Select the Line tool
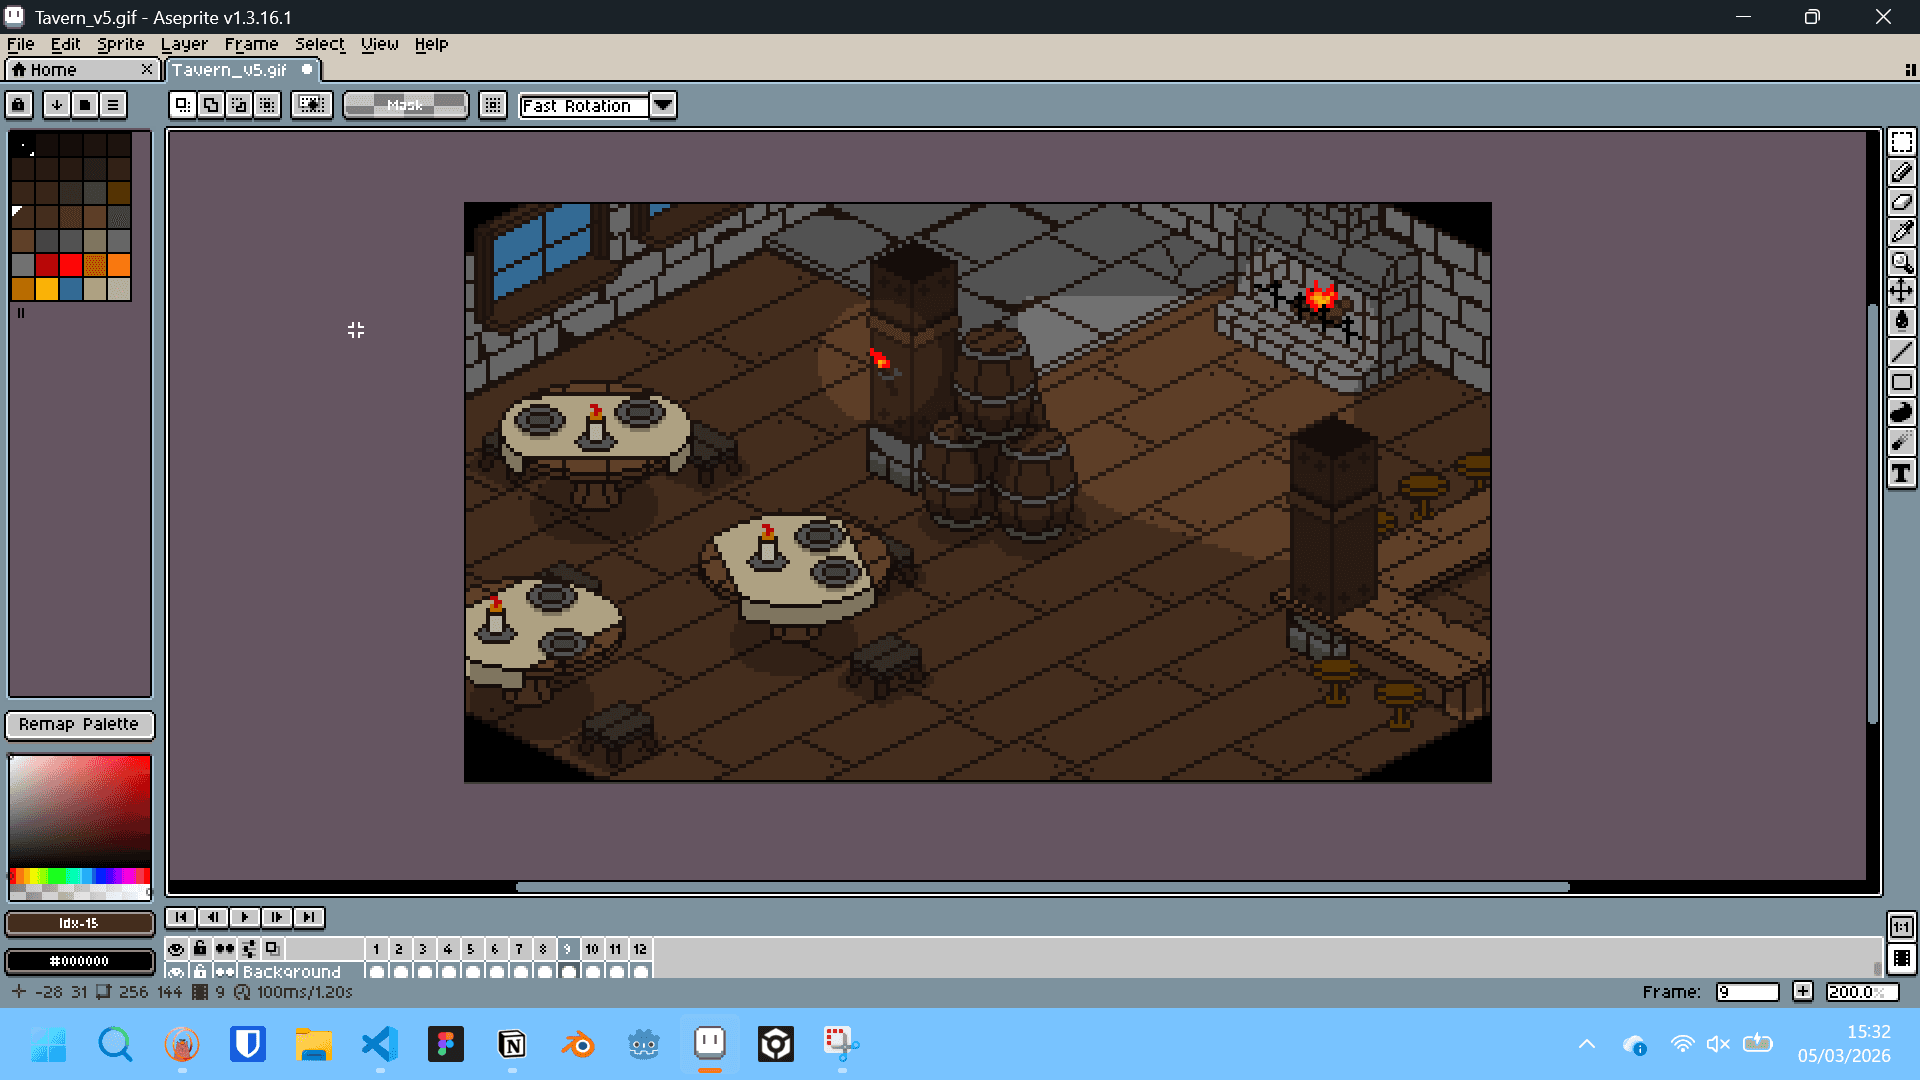The height and width of the screenshot is (1080, 1920). (x=1901, y=351)
